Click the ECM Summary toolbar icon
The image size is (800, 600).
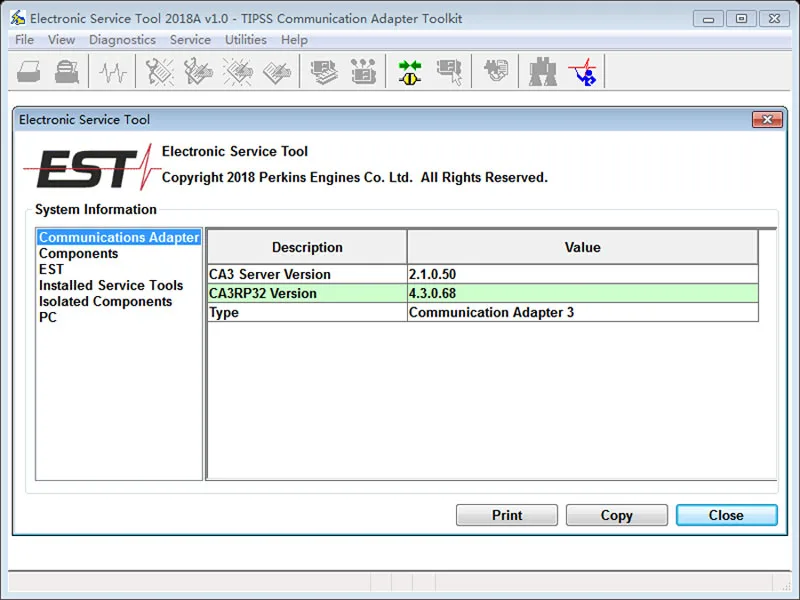point(323,71)
